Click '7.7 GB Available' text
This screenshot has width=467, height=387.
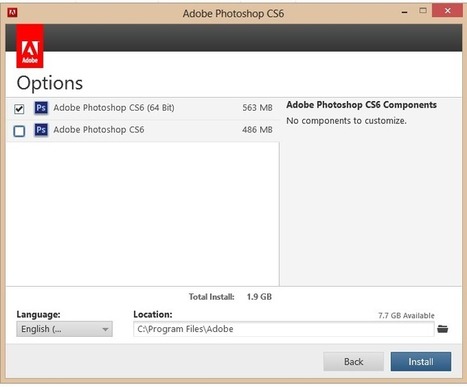406,315
